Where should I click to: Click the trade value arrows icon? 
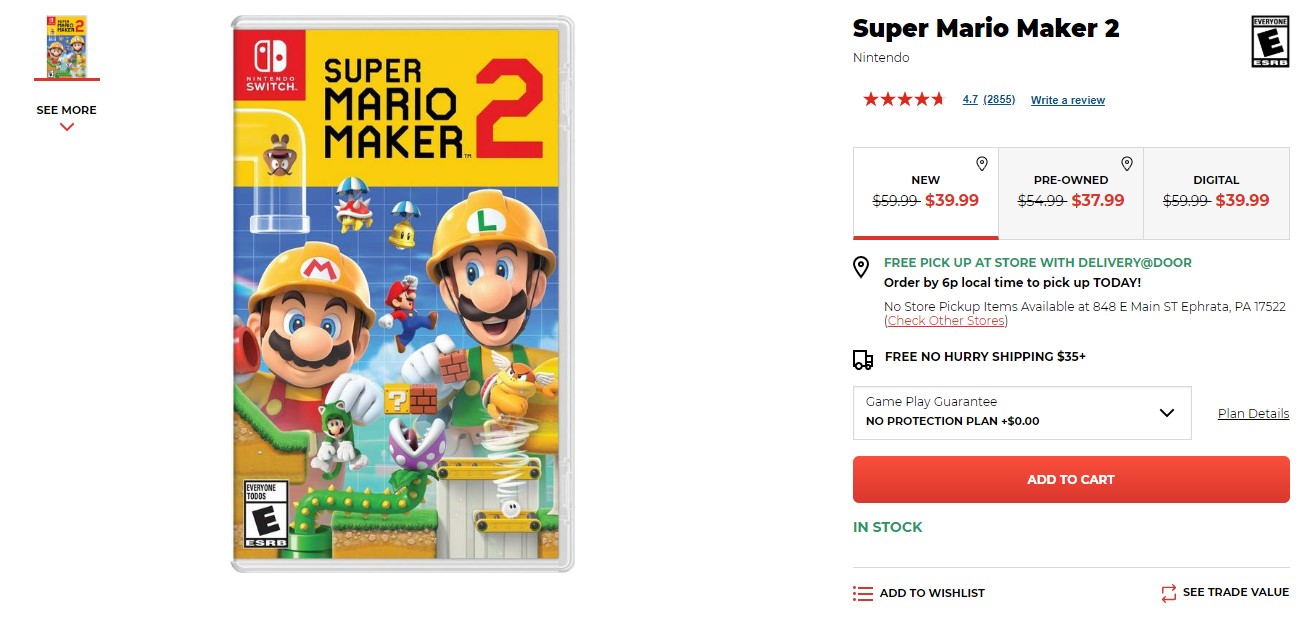click(x=1169, y=593)
